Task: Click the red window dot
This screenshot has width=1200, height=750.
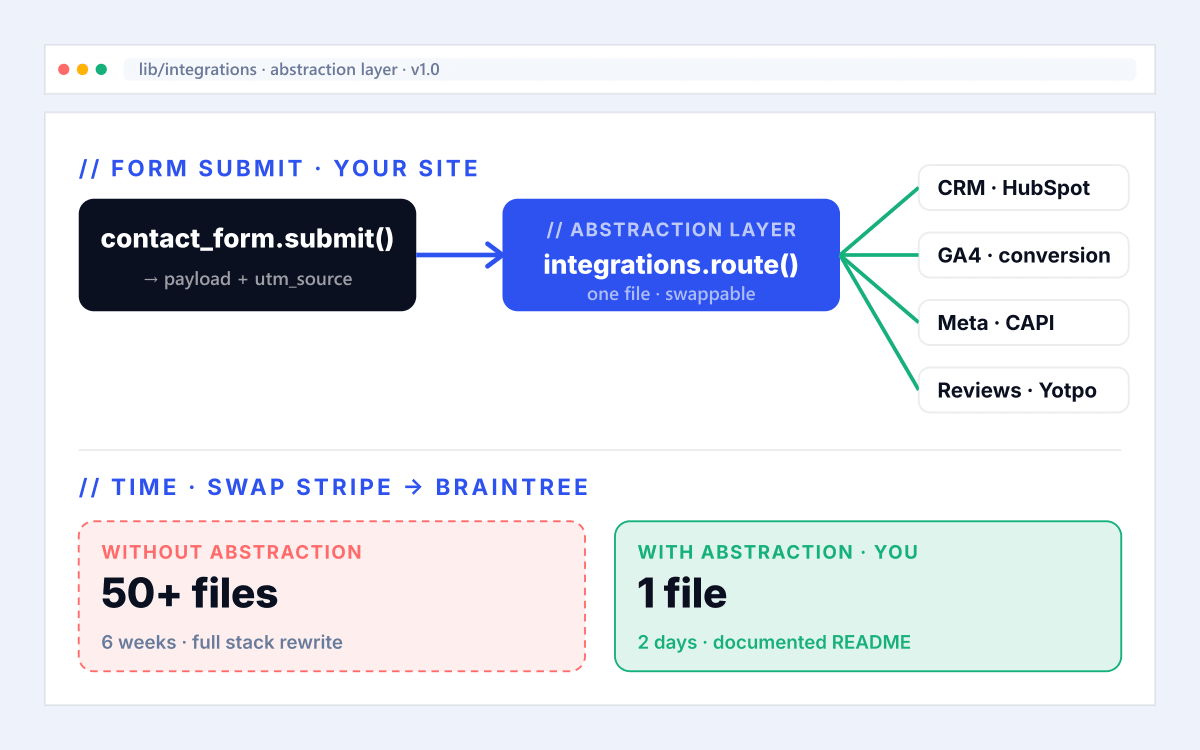Action: (64, 70)
